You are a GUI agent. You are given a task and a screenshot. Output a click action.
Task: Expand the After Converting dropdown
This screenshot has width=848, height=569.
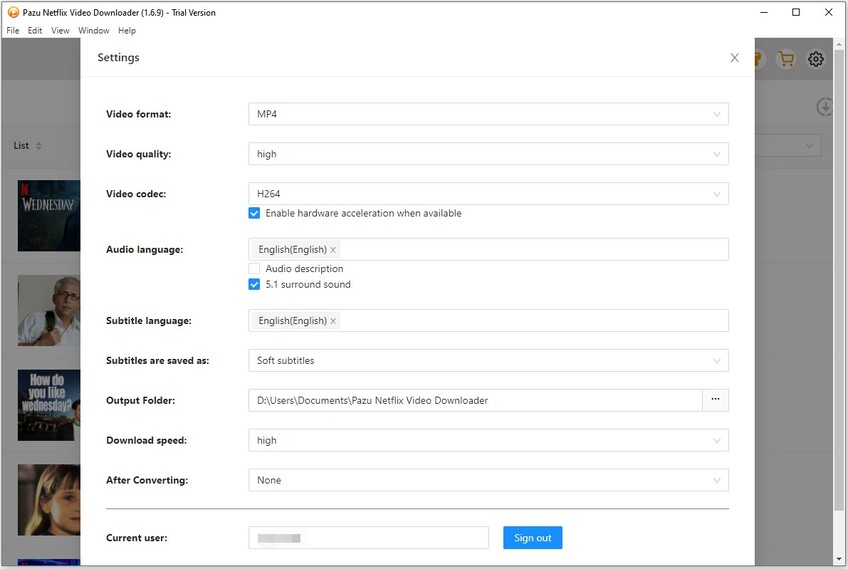[488, 480]
